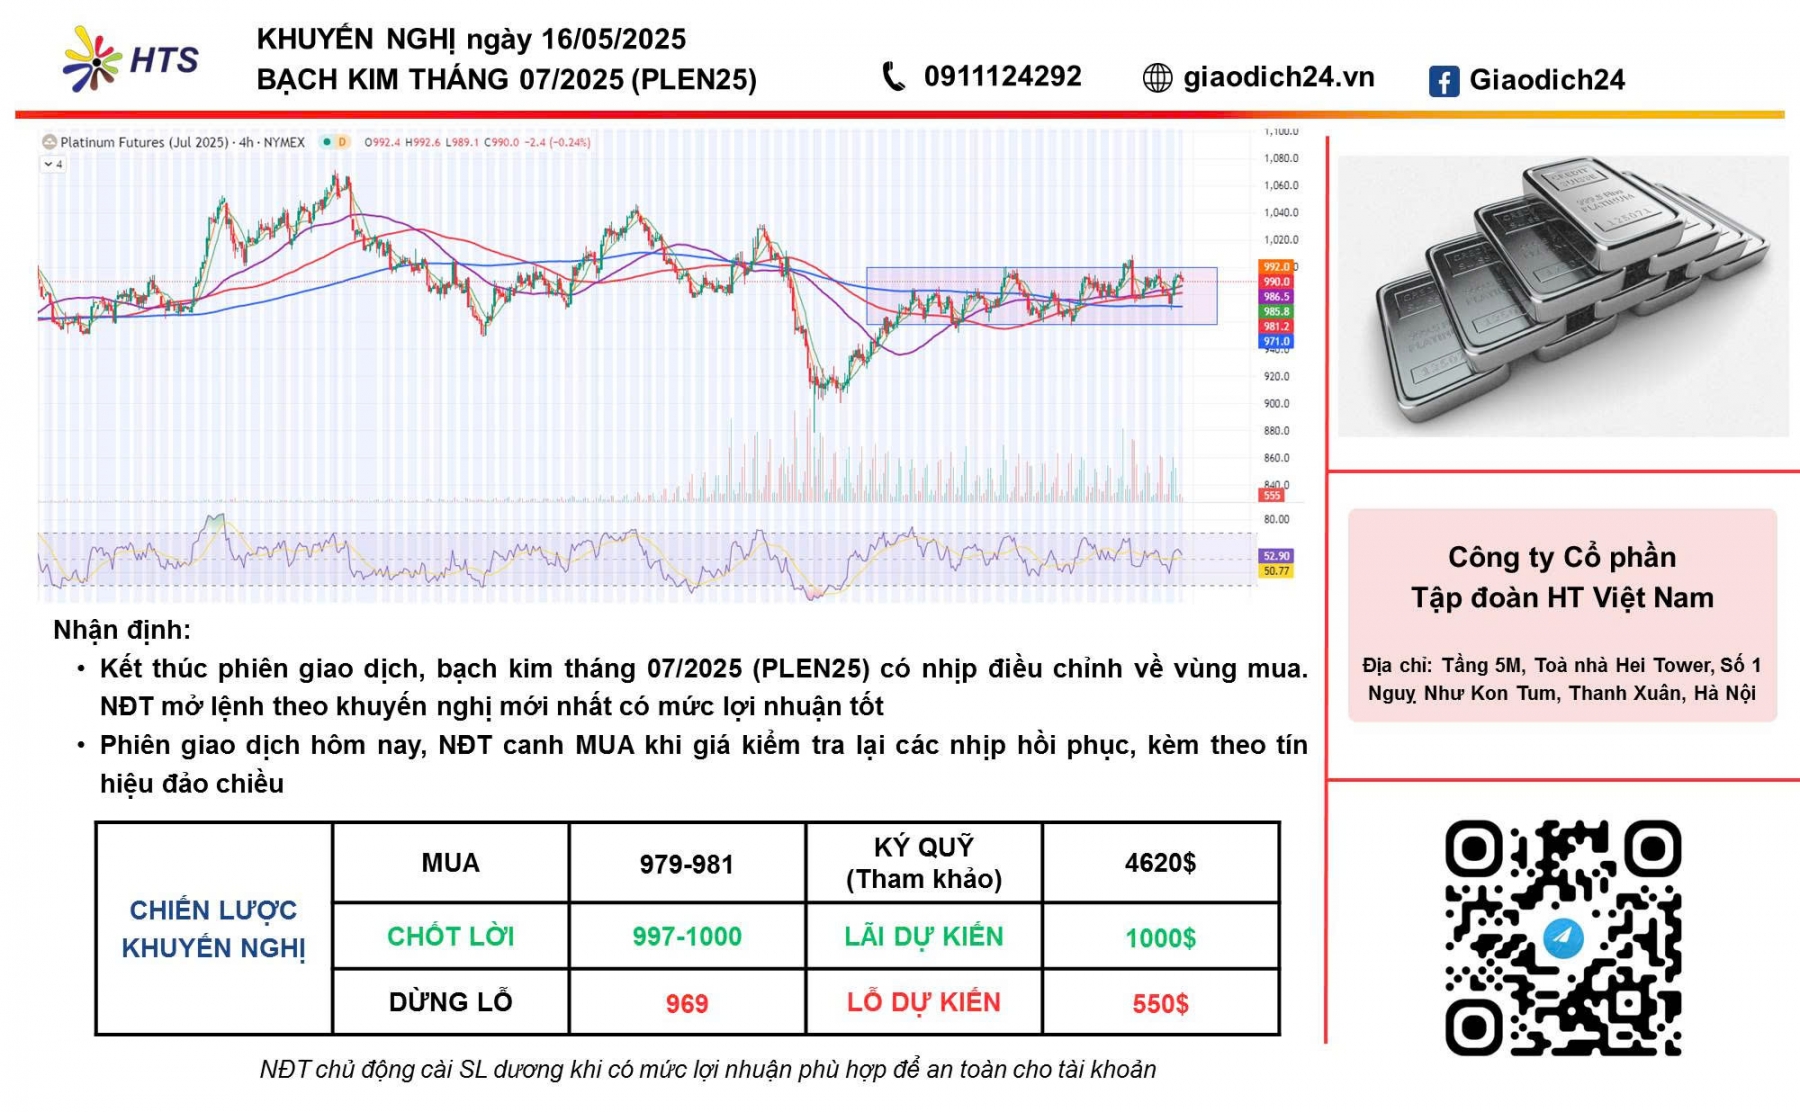Open giaodich24.vn website link
Viewport: 1800px width, 1112px height.
[1278, 78]
